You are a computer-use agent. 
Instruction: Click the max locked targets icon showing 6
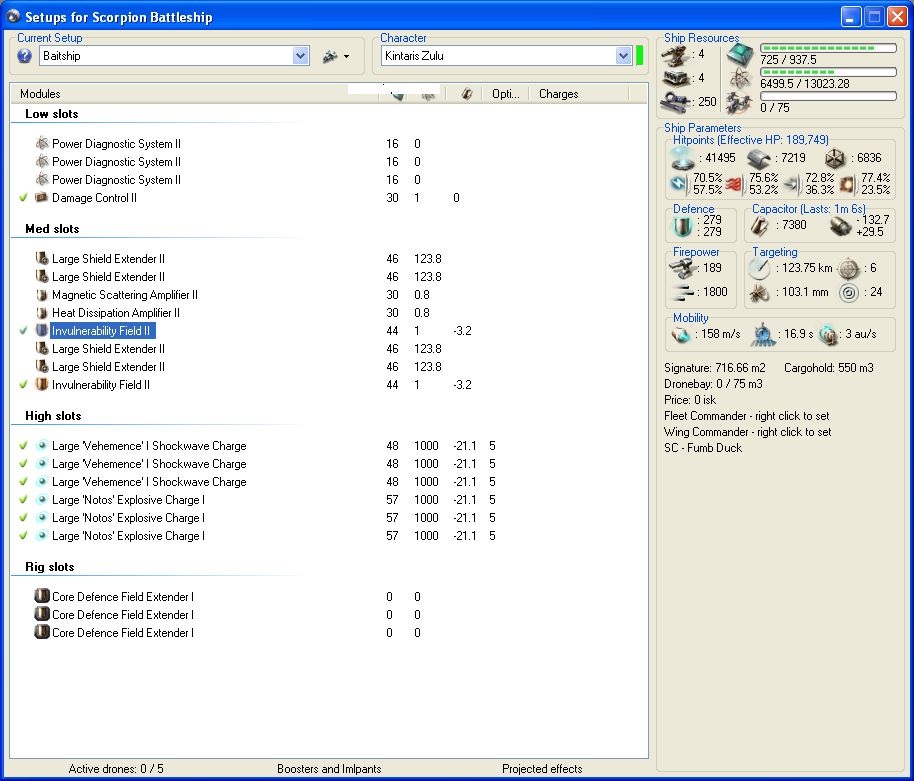[x=849, y=269]
